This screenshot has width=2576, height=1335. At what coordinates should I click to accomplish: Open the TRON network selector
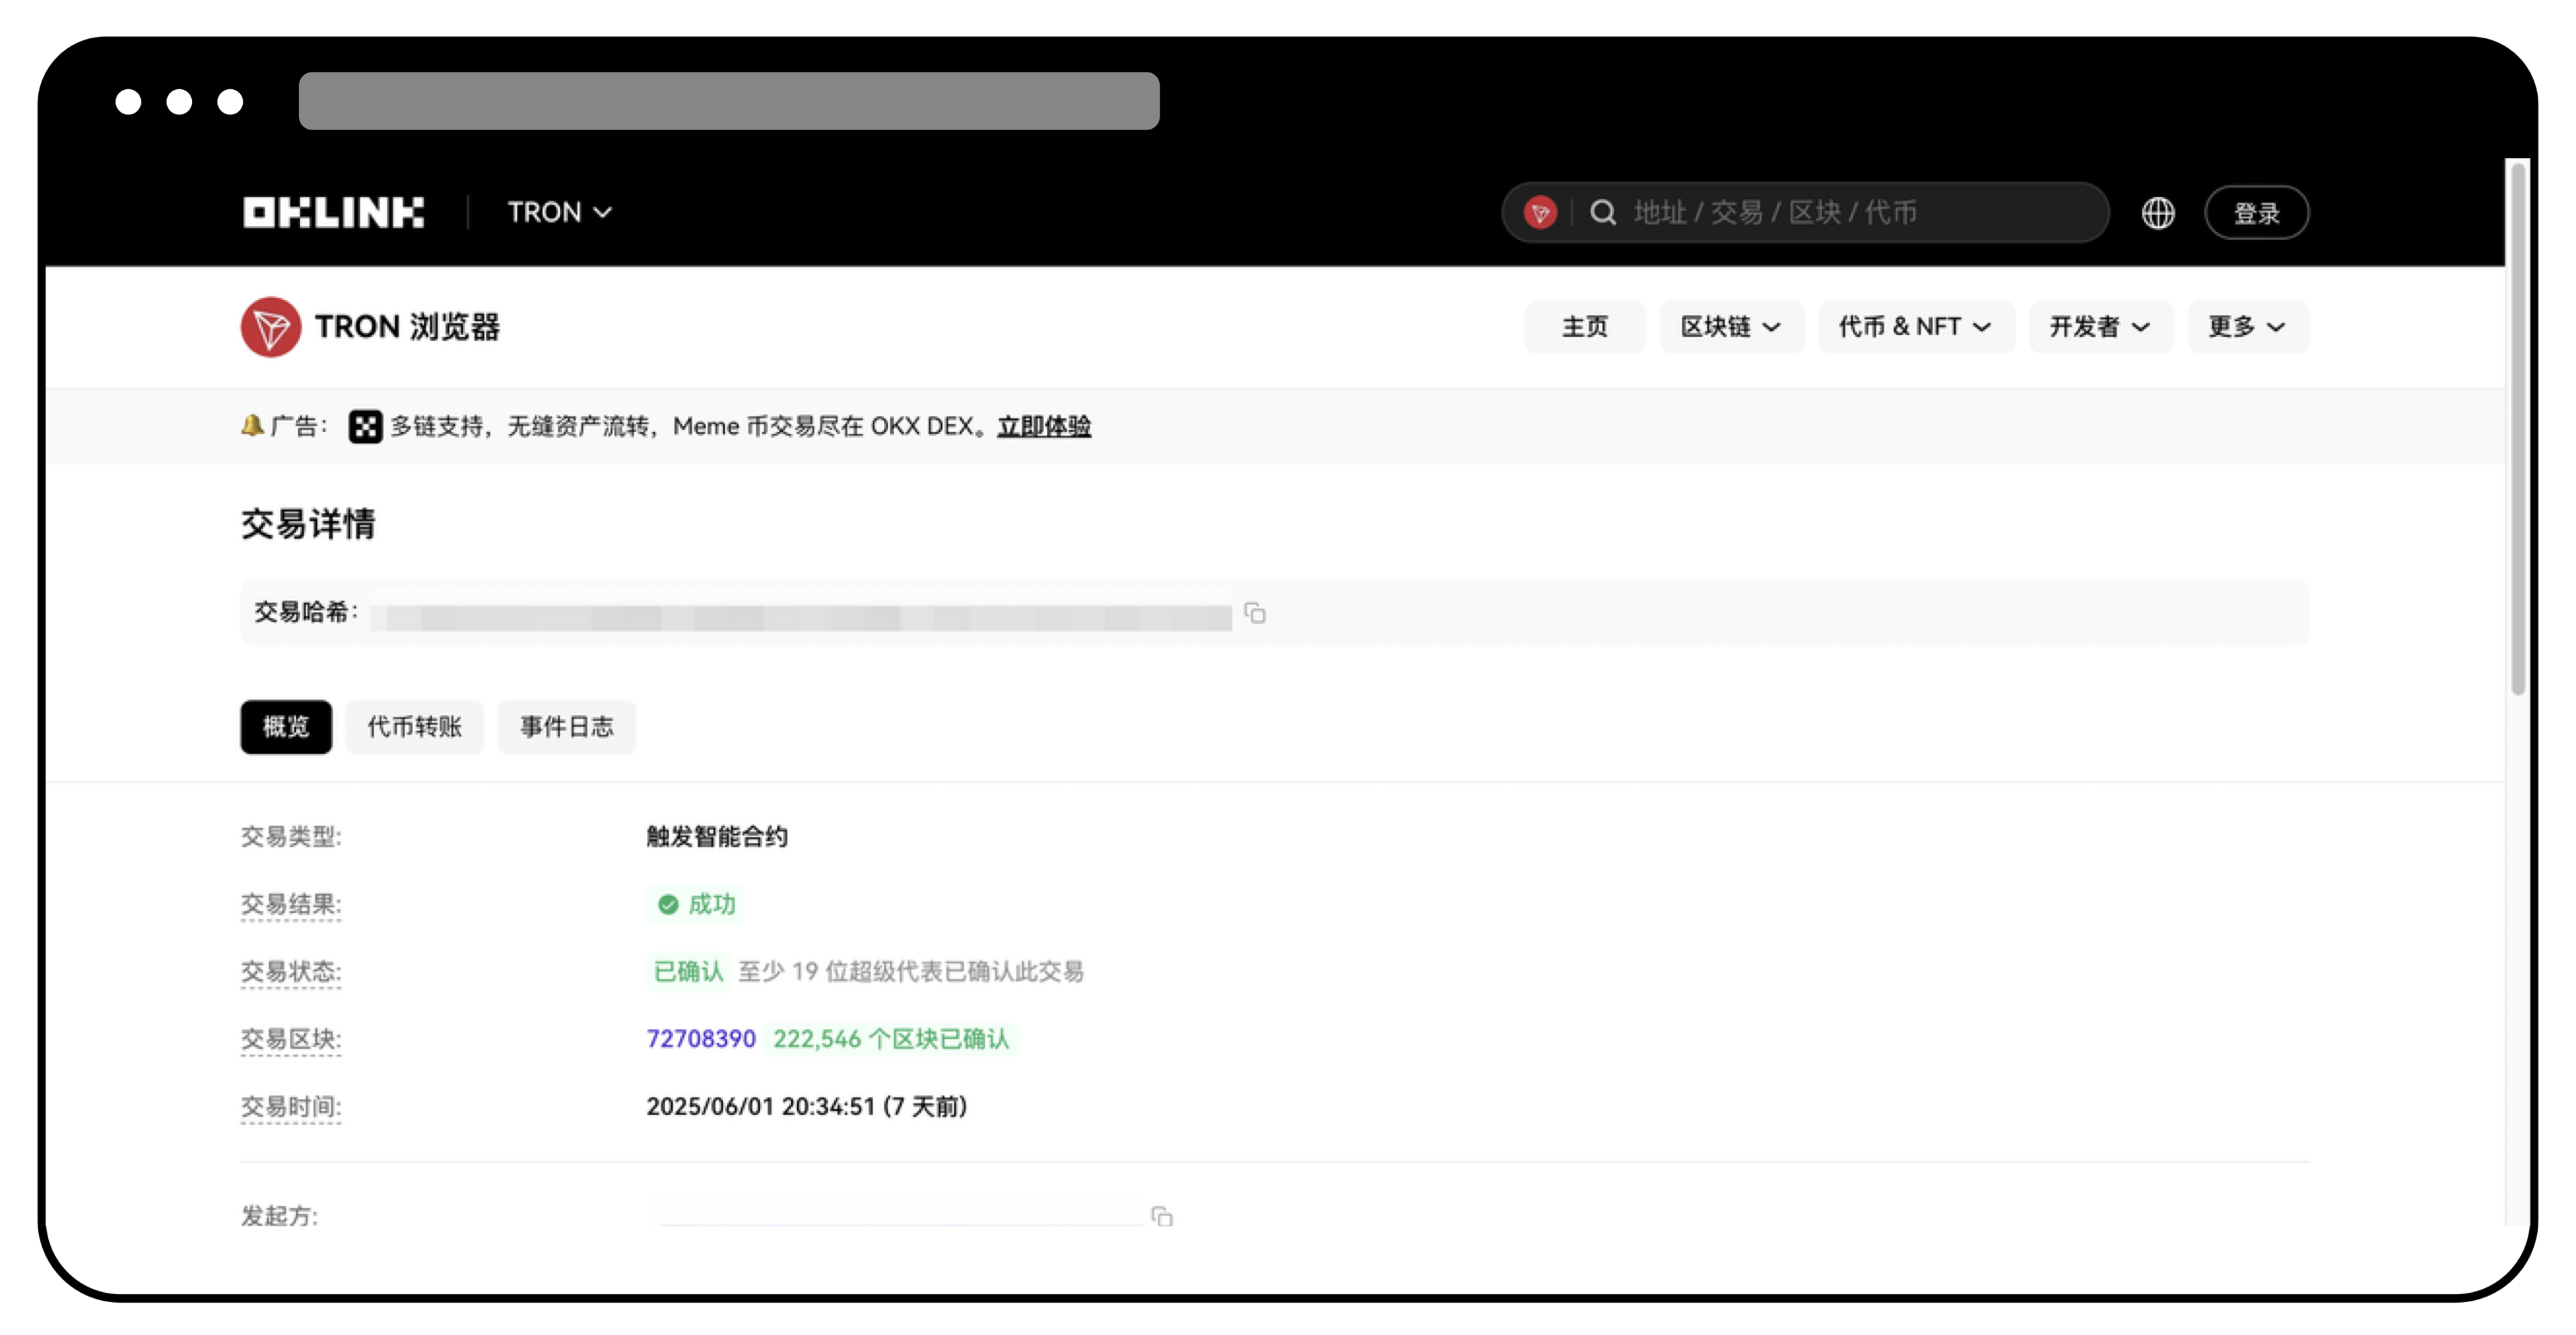pyautogui.click(x=558, y=212)
